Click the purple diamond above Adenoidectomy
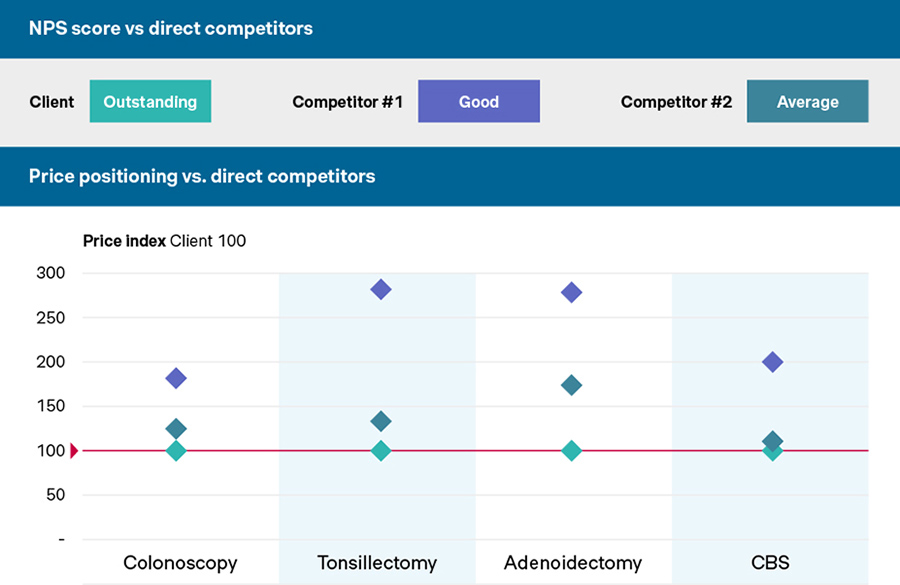Screen dimensions: 900x585 572,293
